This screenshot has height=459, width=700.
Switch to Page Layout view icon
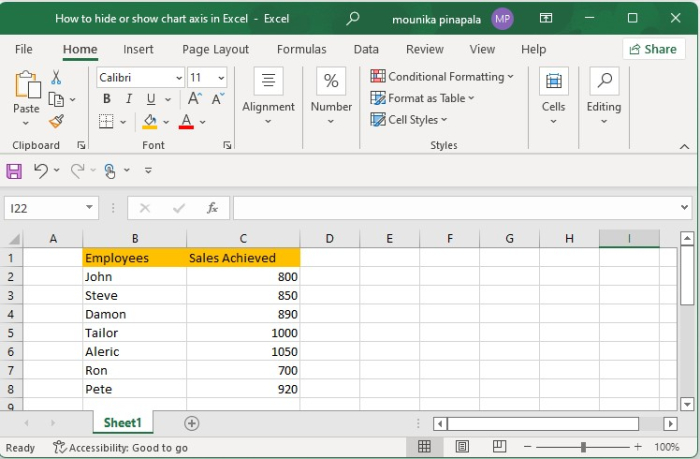point(462,447)
